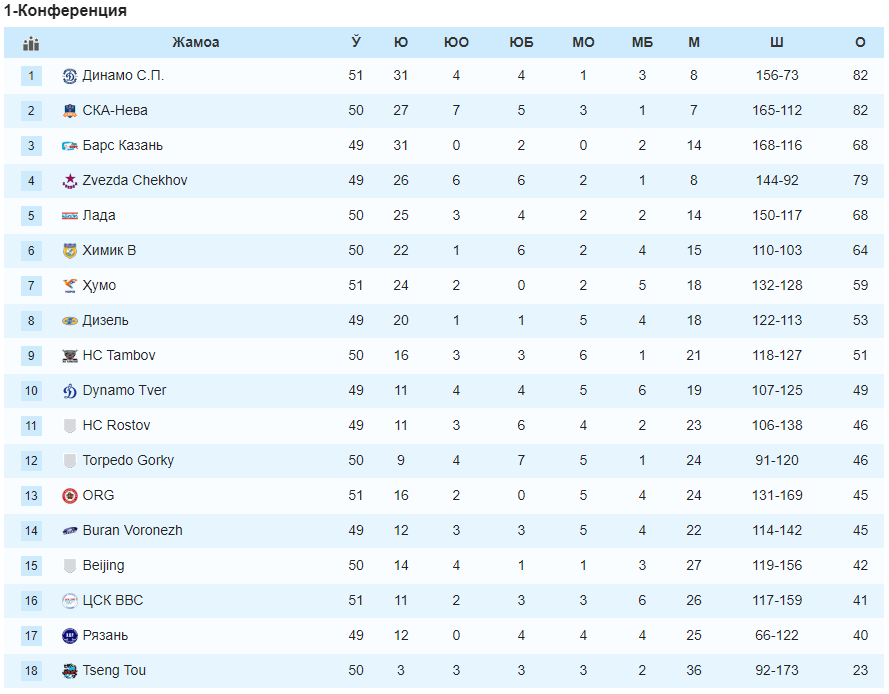889x694 pixels.
Task: Open the Torpedo Gorky team link
Action: coord(128,460)
